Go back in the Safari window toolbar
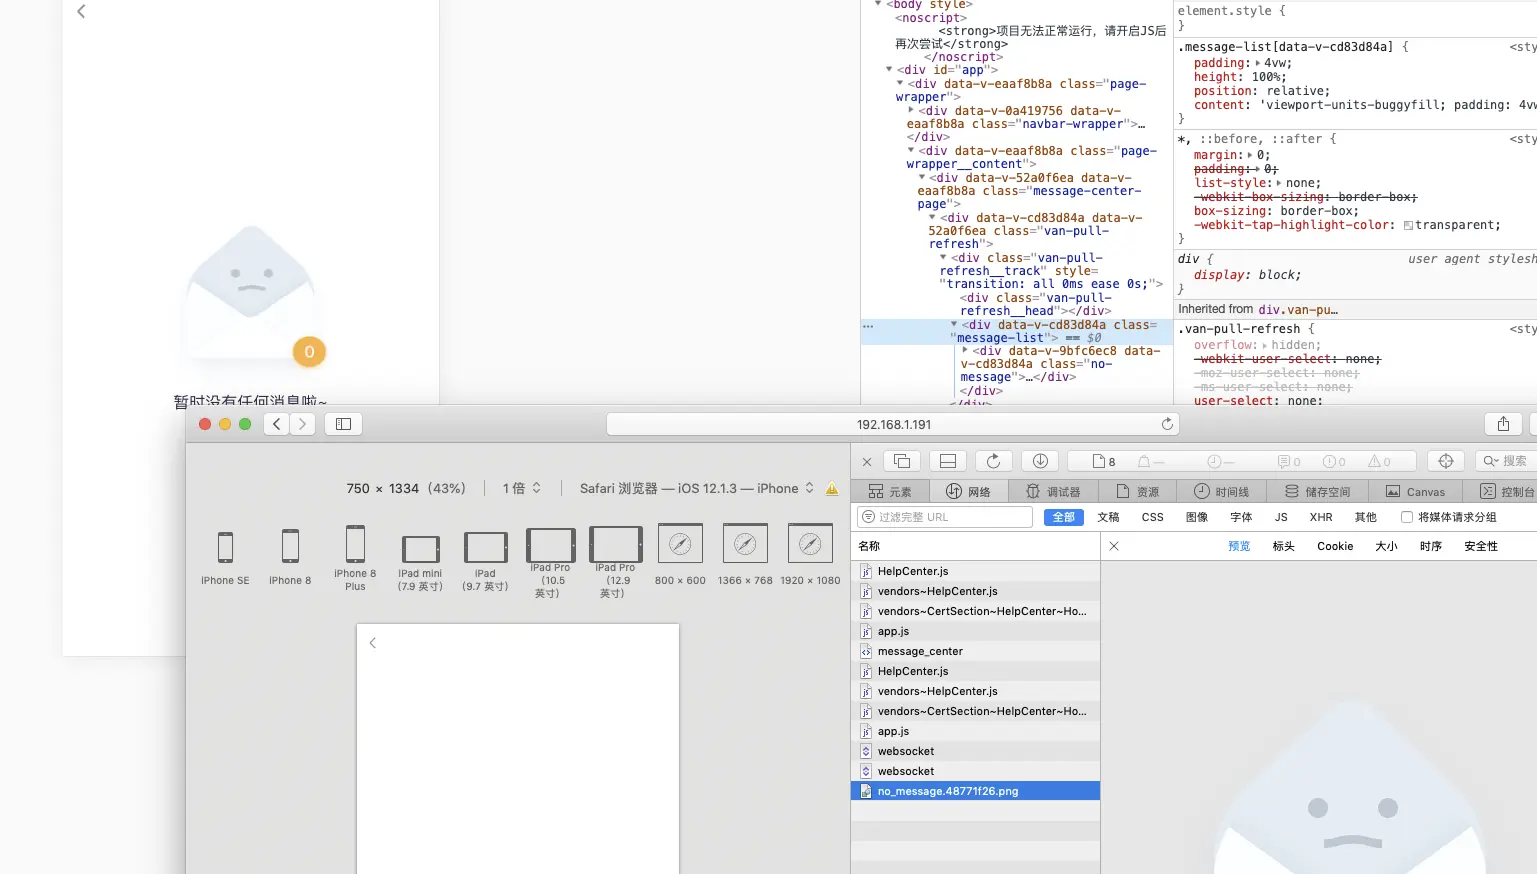The image size is (1537, 874). [x=277, y=424]
